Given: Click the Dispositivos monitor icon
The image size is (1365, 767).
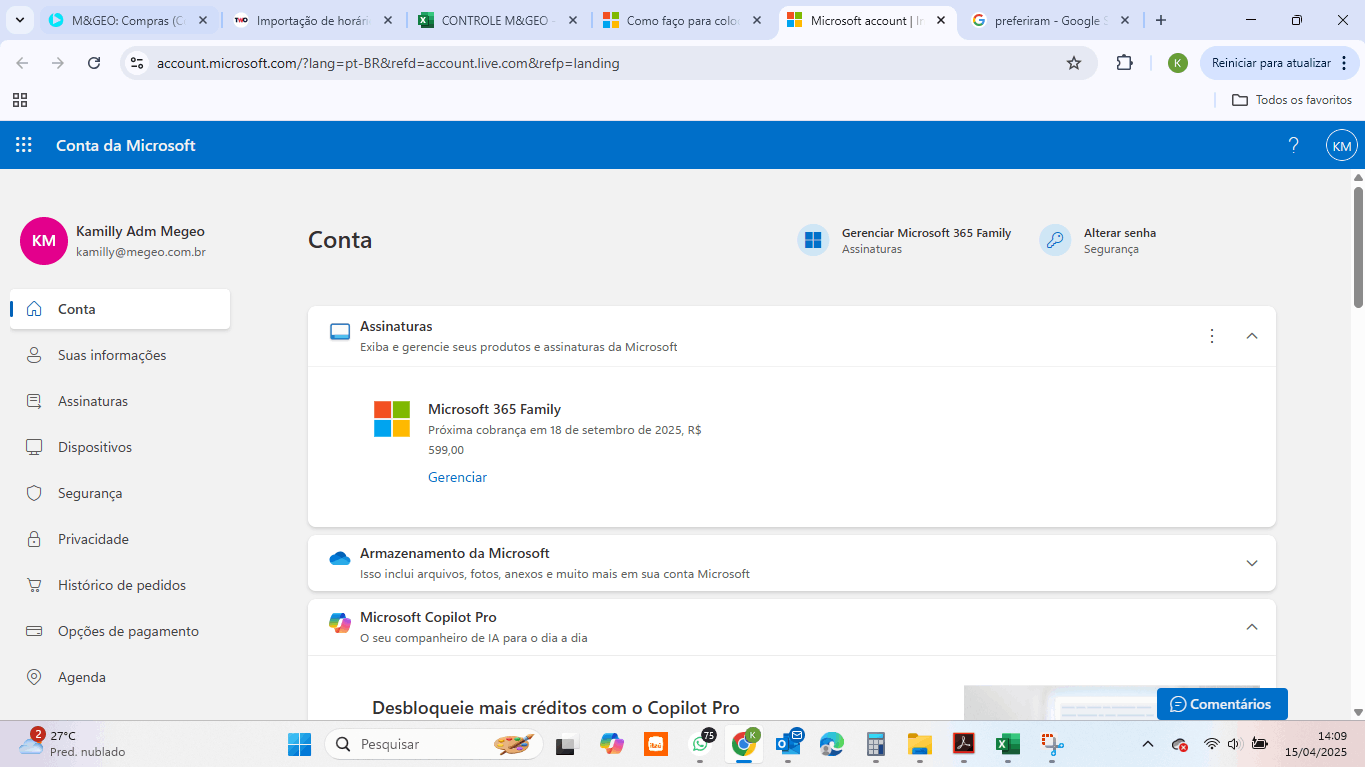Looking at the screenshot, I should [x=34, y=447].
